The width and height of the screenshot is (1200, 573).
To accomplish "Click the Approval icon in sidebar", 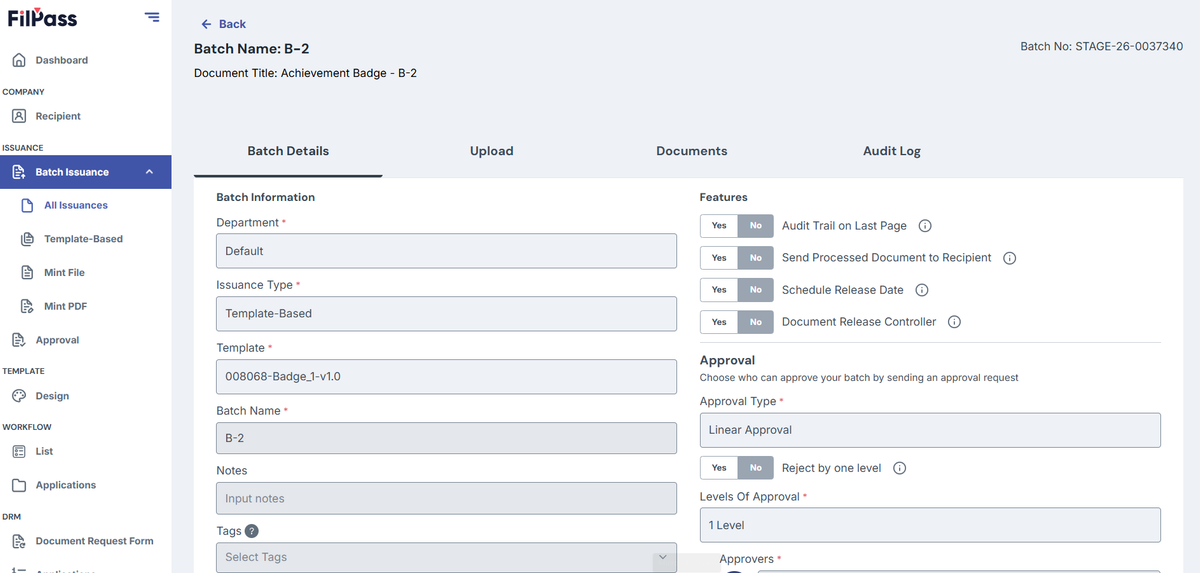I will [x=19, y=340].
